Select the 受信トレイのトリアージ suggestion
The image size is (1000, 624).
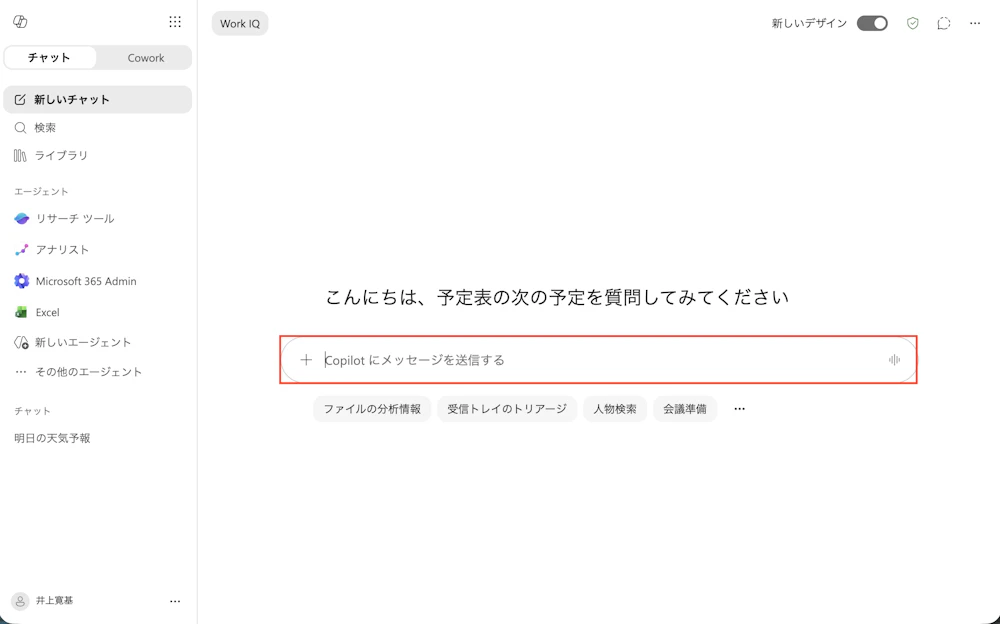tap(507, 409)
